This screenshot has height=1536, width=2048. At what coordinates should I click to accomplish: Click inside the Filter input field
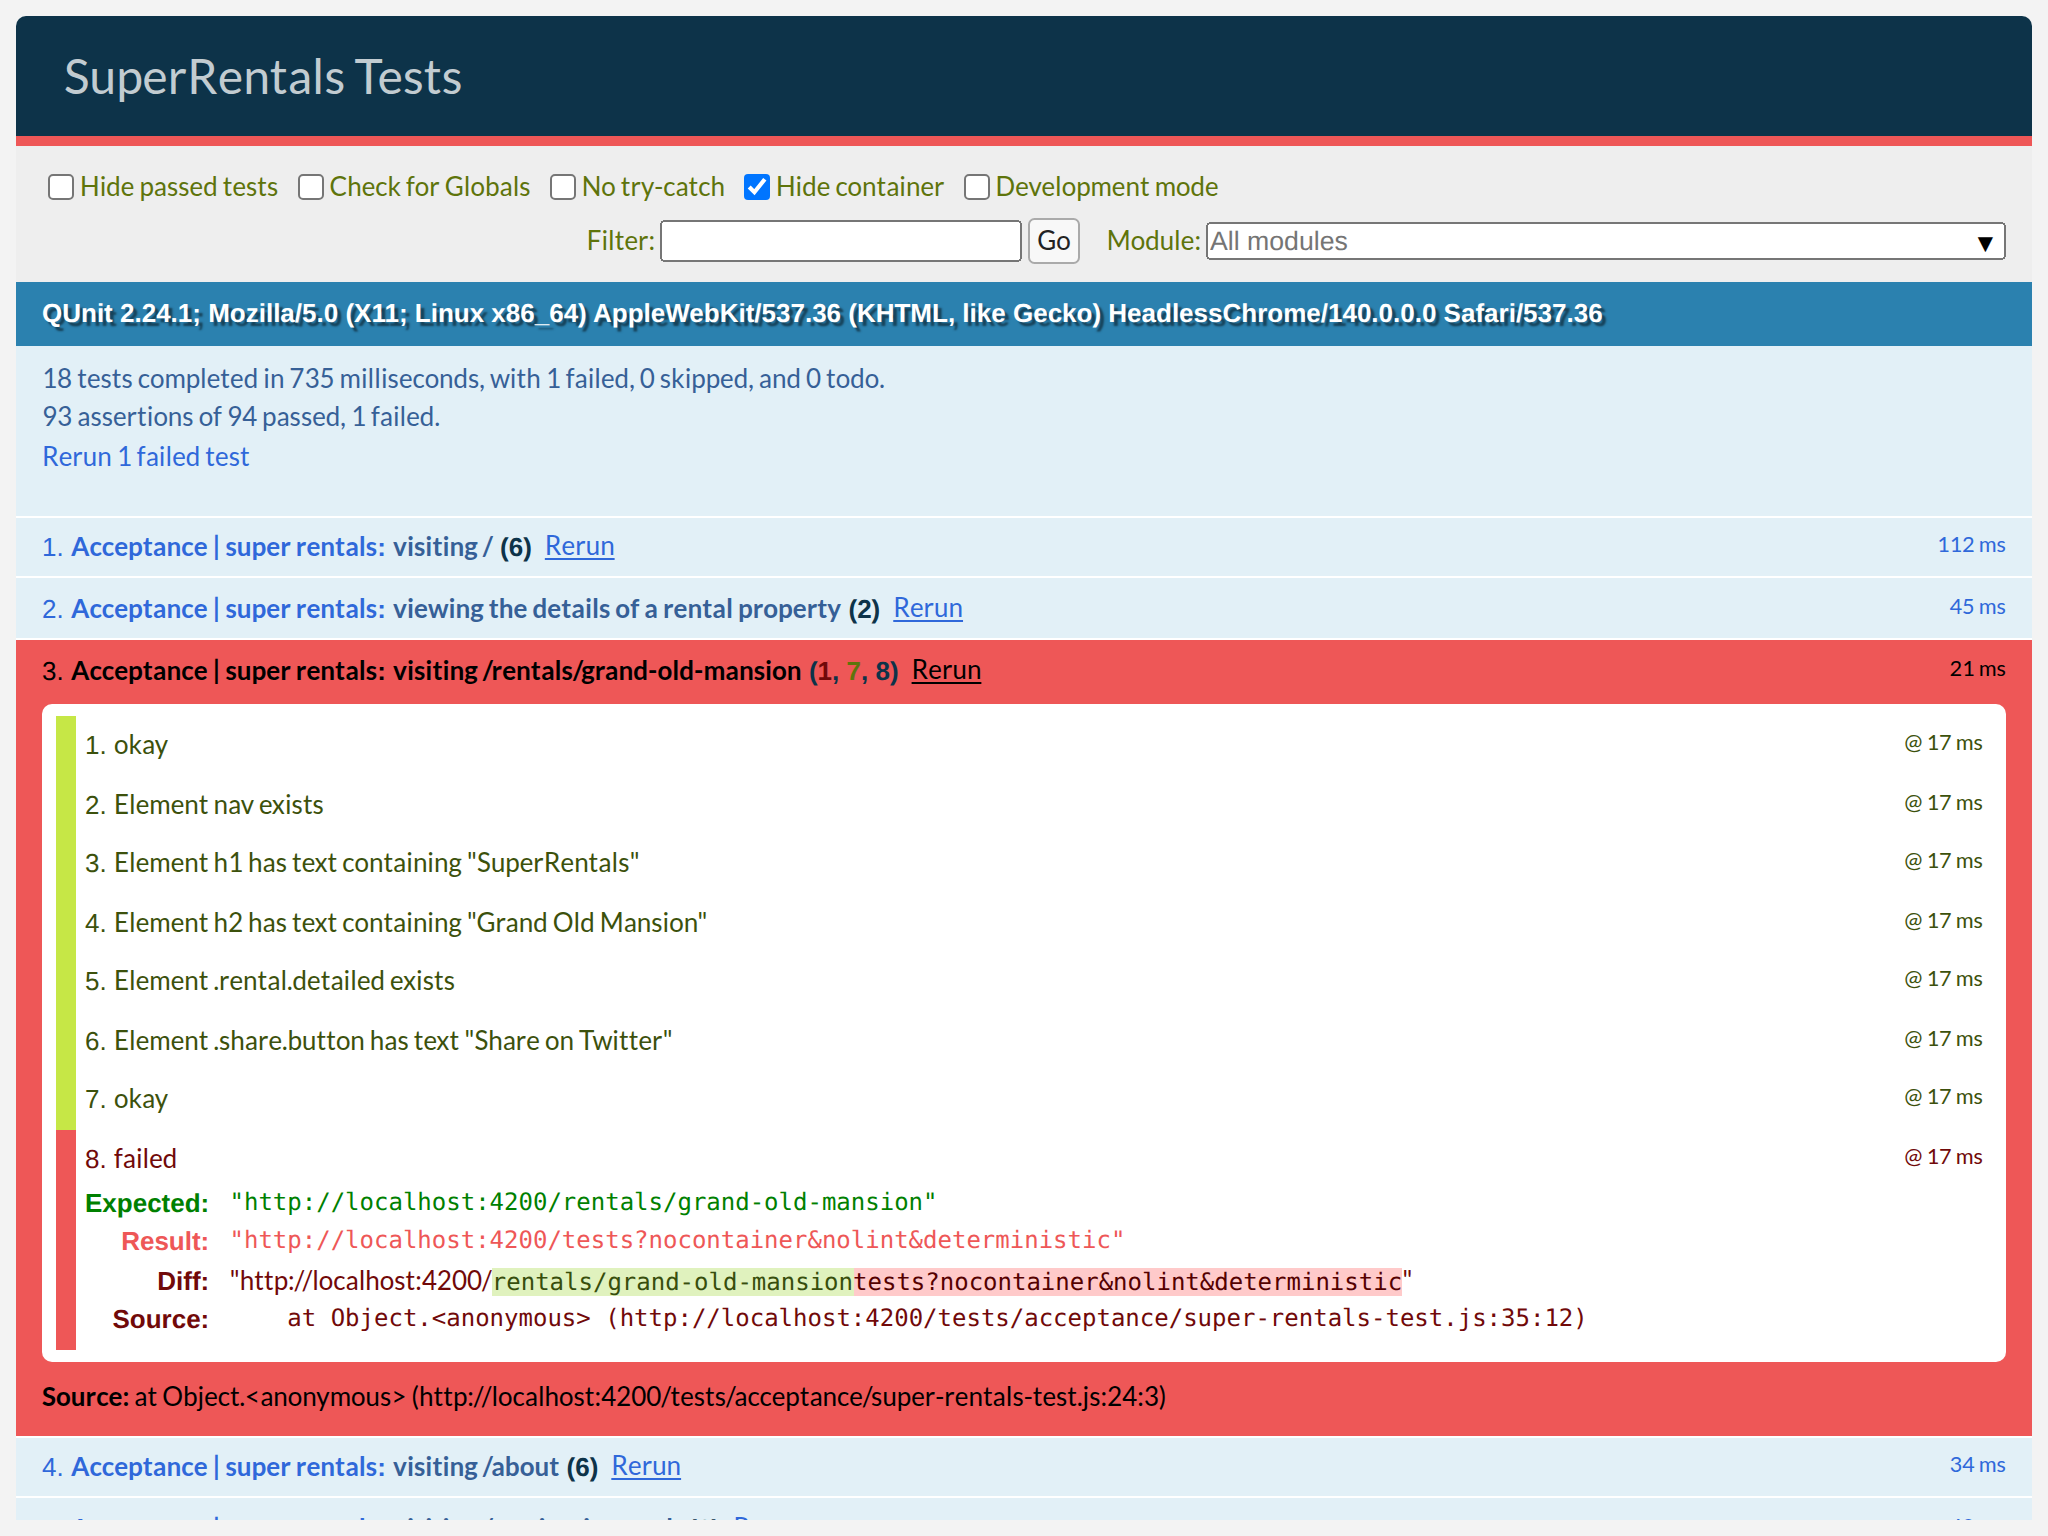840,241
